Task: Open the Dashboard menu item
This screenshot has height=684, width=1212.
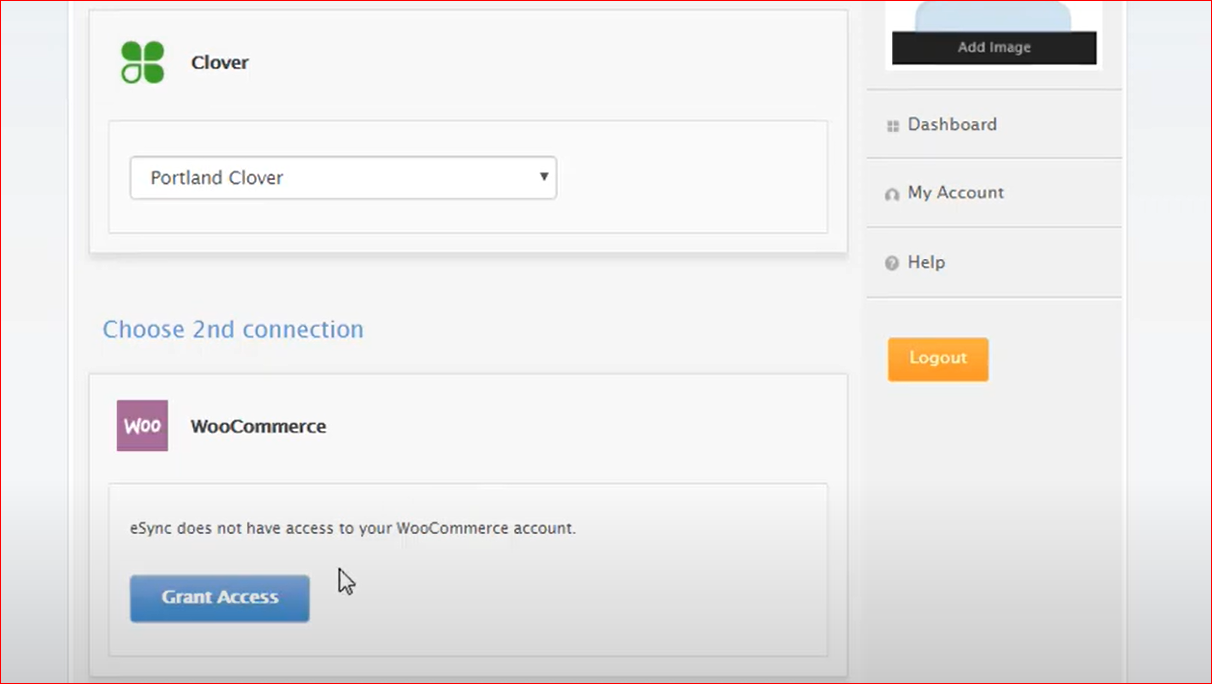Action: tap(994, 125)
